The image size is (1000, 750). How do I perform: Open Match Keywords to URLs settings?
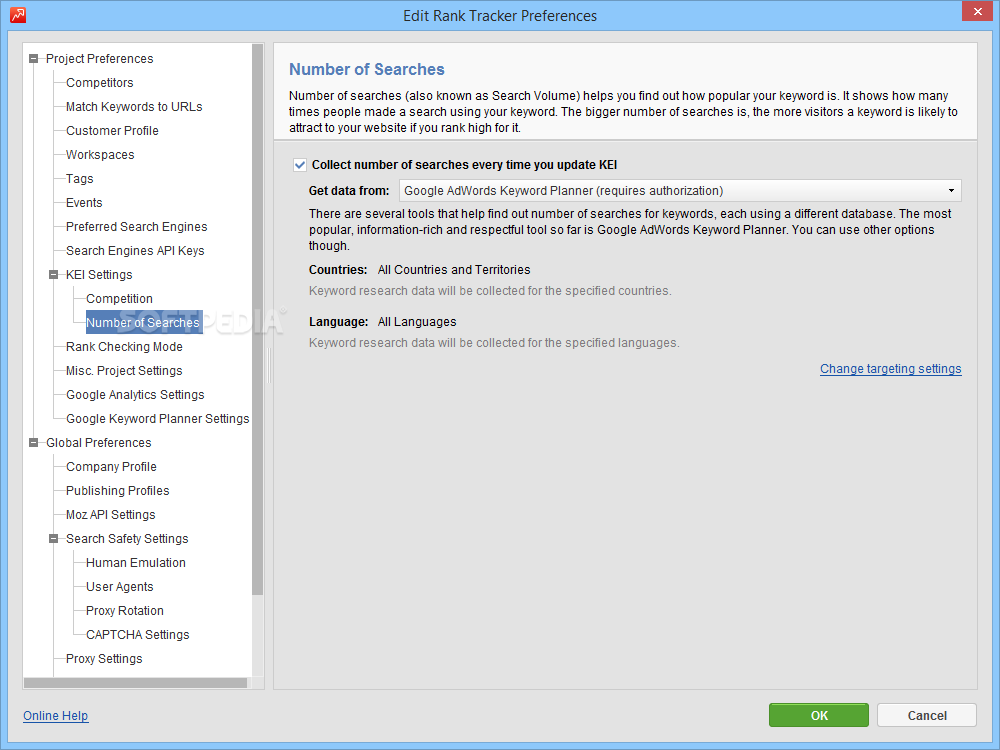click(134, 107)
